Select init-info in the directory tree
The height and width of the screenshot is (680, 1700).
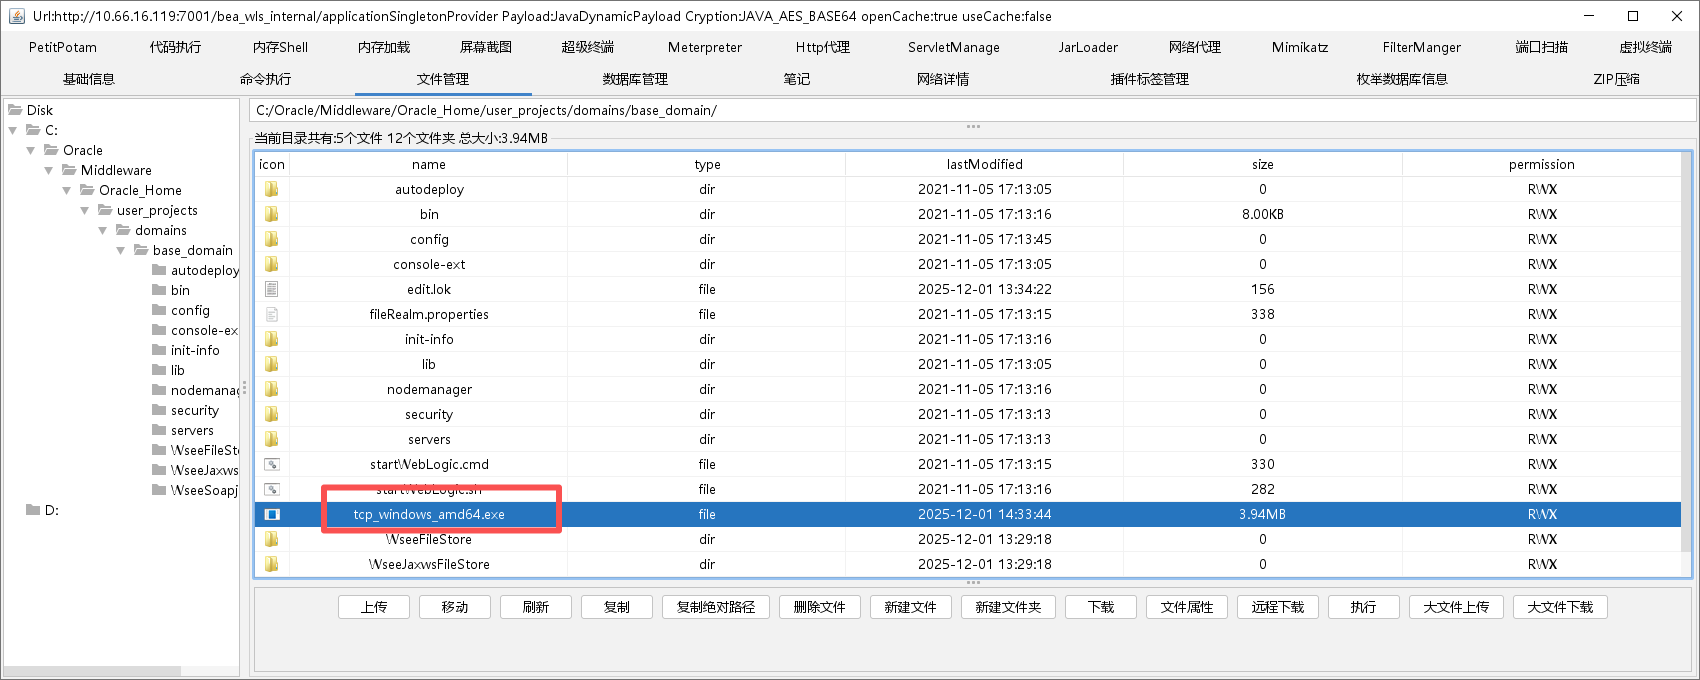click(195, 350)
